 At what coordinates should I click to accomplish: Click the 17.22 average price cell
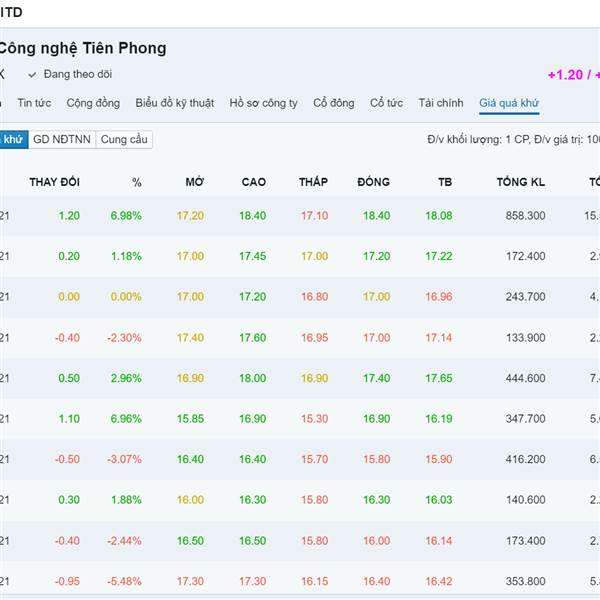(x=439, y=256)
